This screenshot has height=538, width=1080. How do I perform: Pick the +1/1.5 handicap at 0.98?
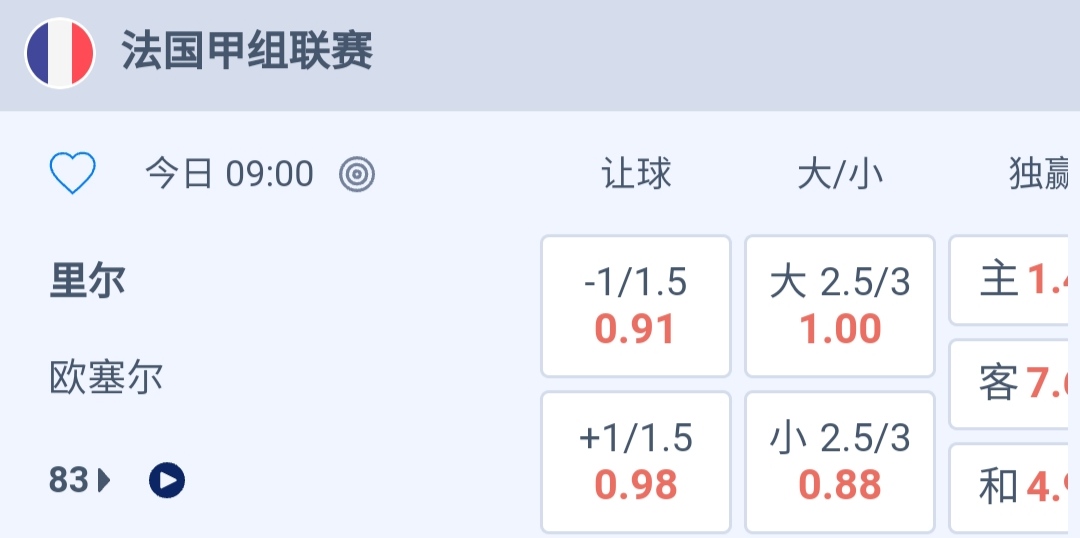[x=636, y=462]
